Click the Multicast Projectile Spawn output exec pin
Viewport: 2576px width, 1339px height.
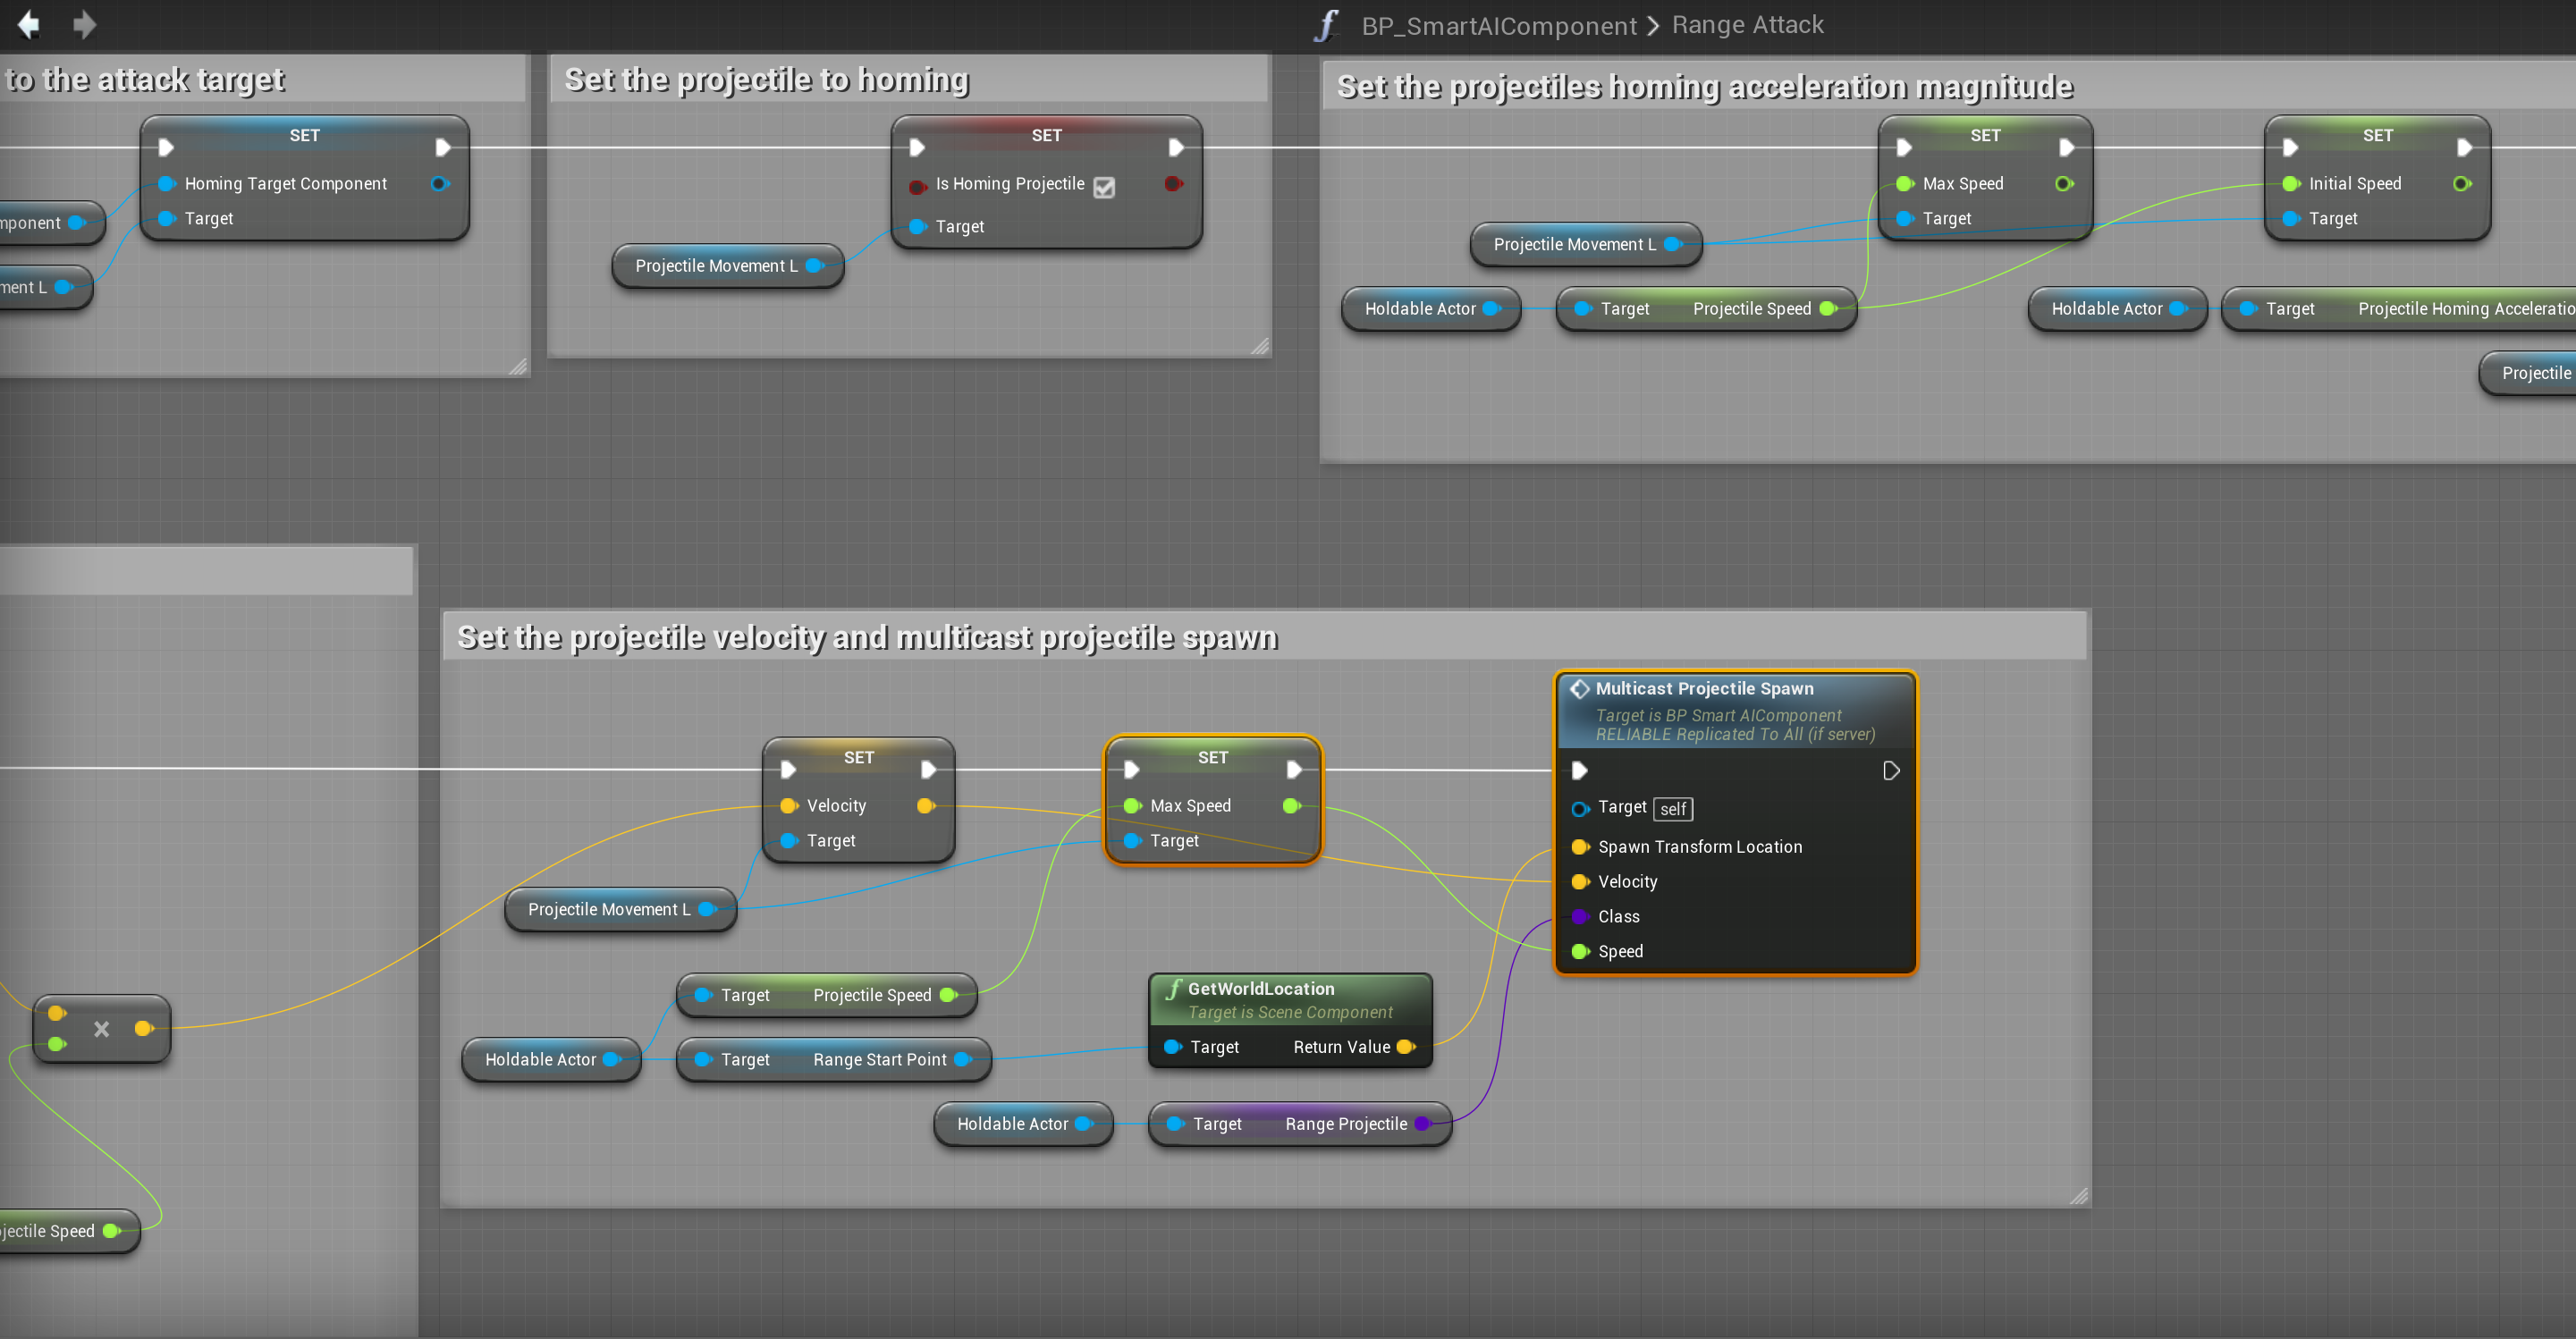pyautogui.click(x=1890, y=771)
